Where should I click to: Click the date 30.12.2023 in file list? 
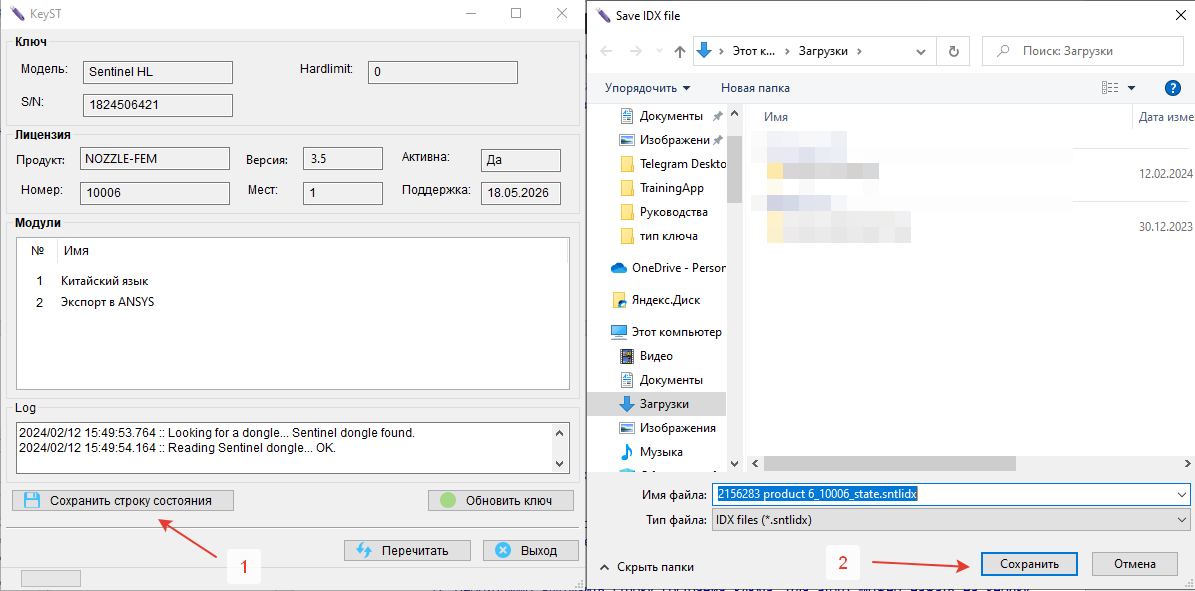coord(1164,227)
